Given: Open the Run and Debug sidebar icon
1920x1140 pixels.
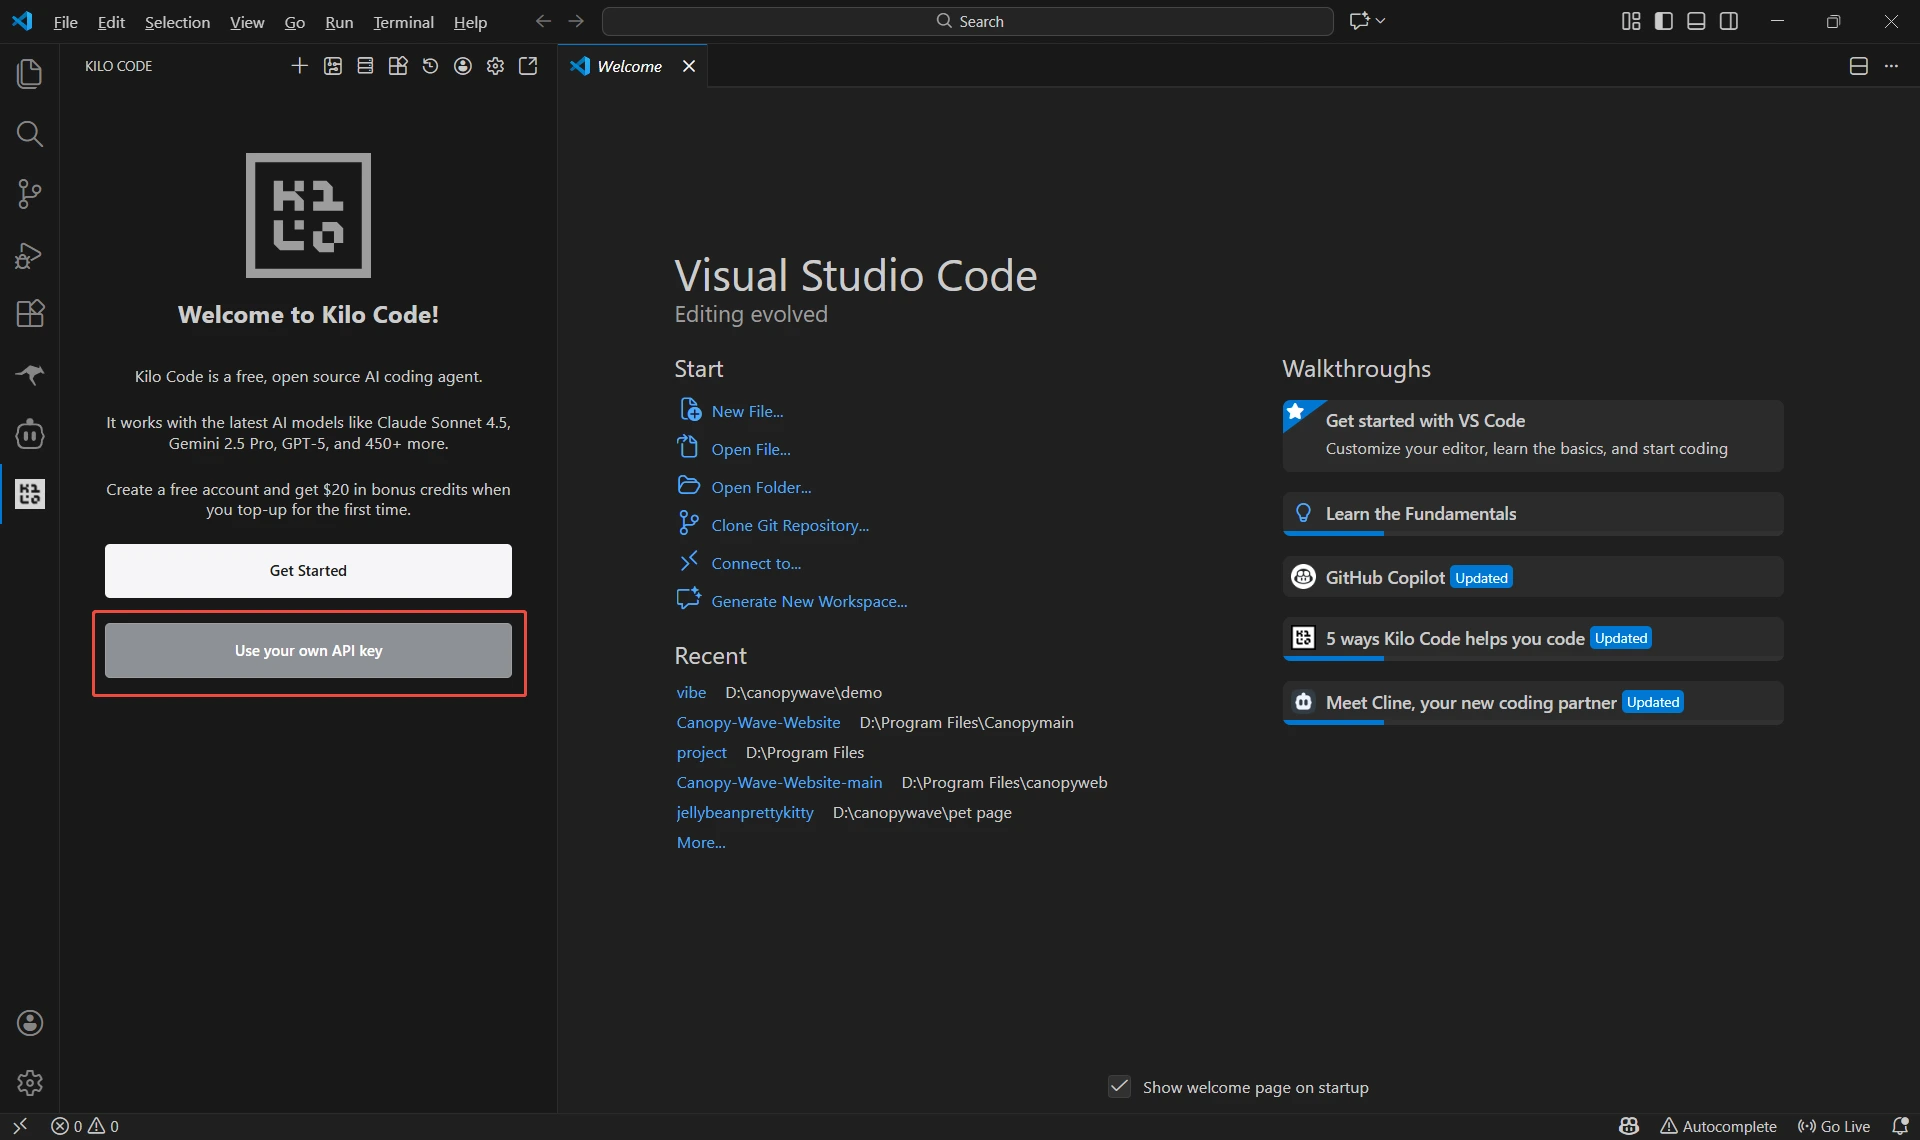Looking at the screenshot, I should point(29,254).
